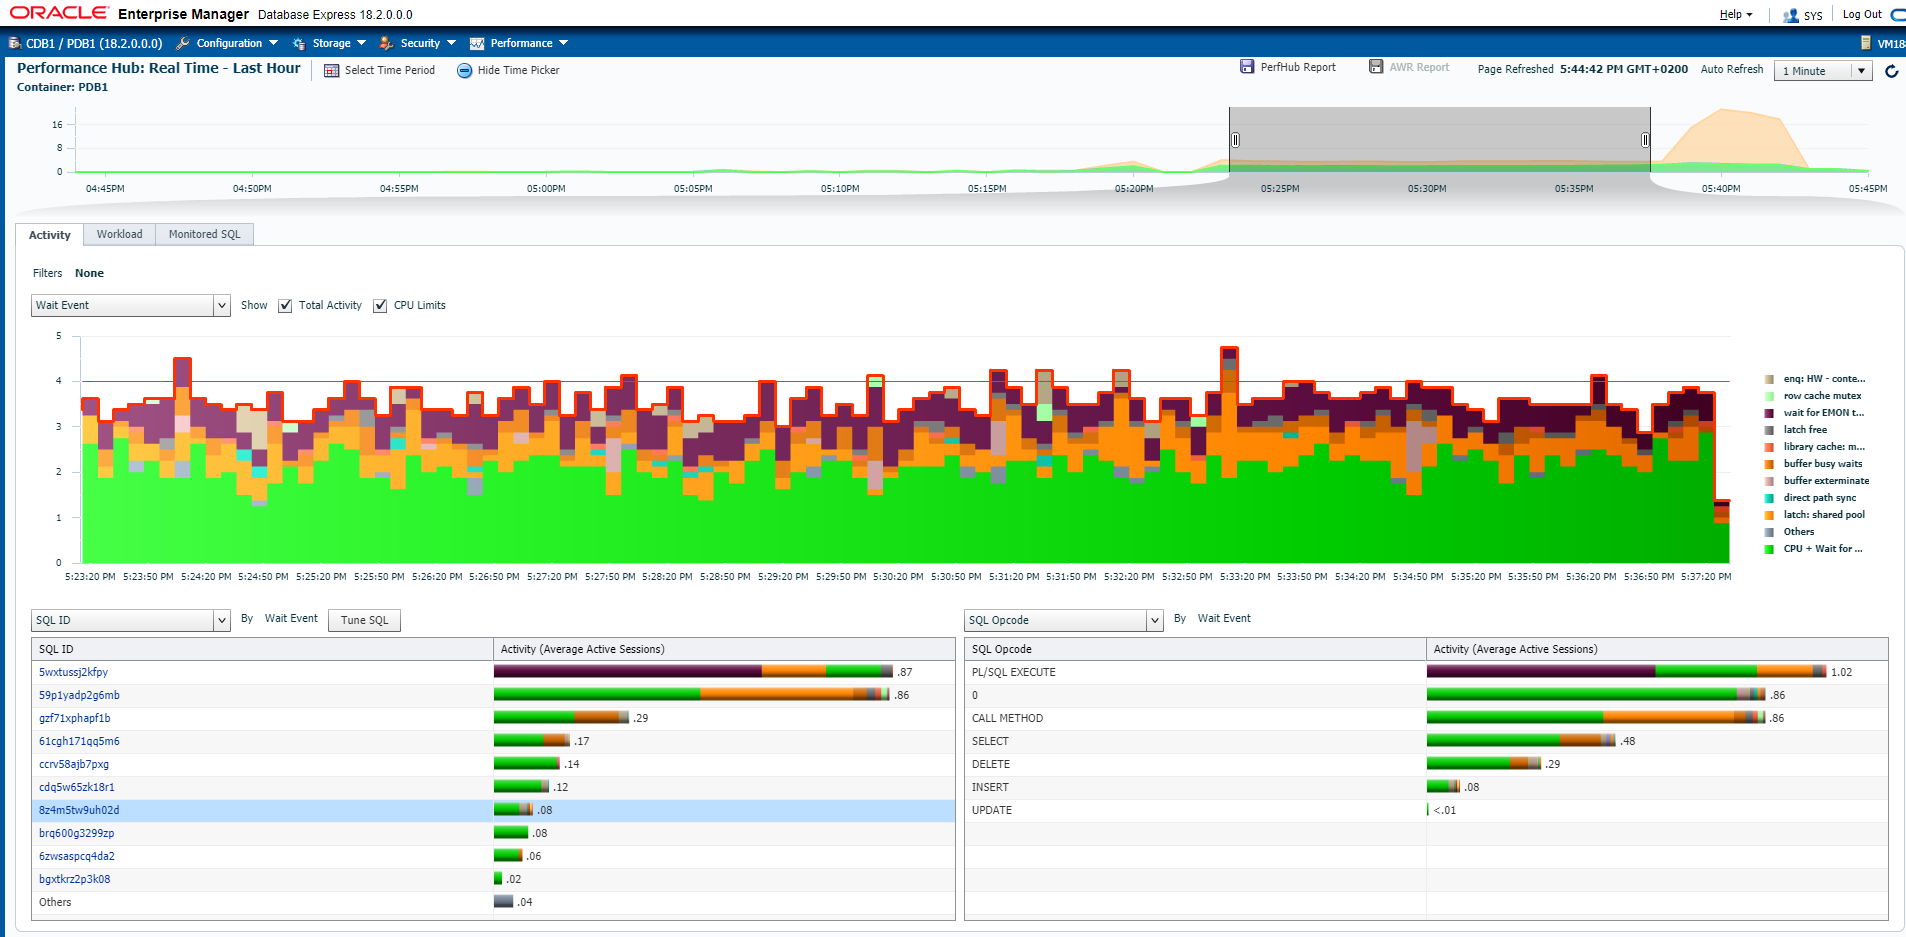The height and width of the screenshot is (937, 1906).
Task: Click the buffer busy waits legend swatch
Action: click(1769, 464)
